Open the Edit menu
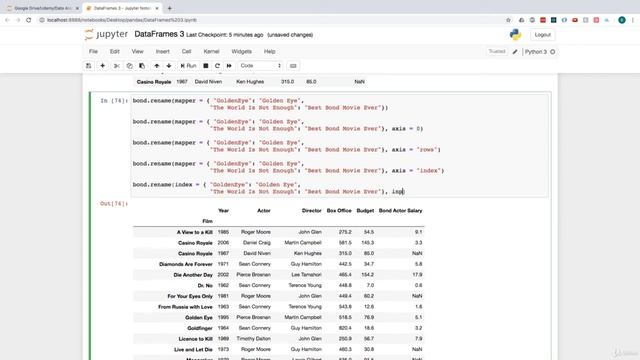 (115, 51)
